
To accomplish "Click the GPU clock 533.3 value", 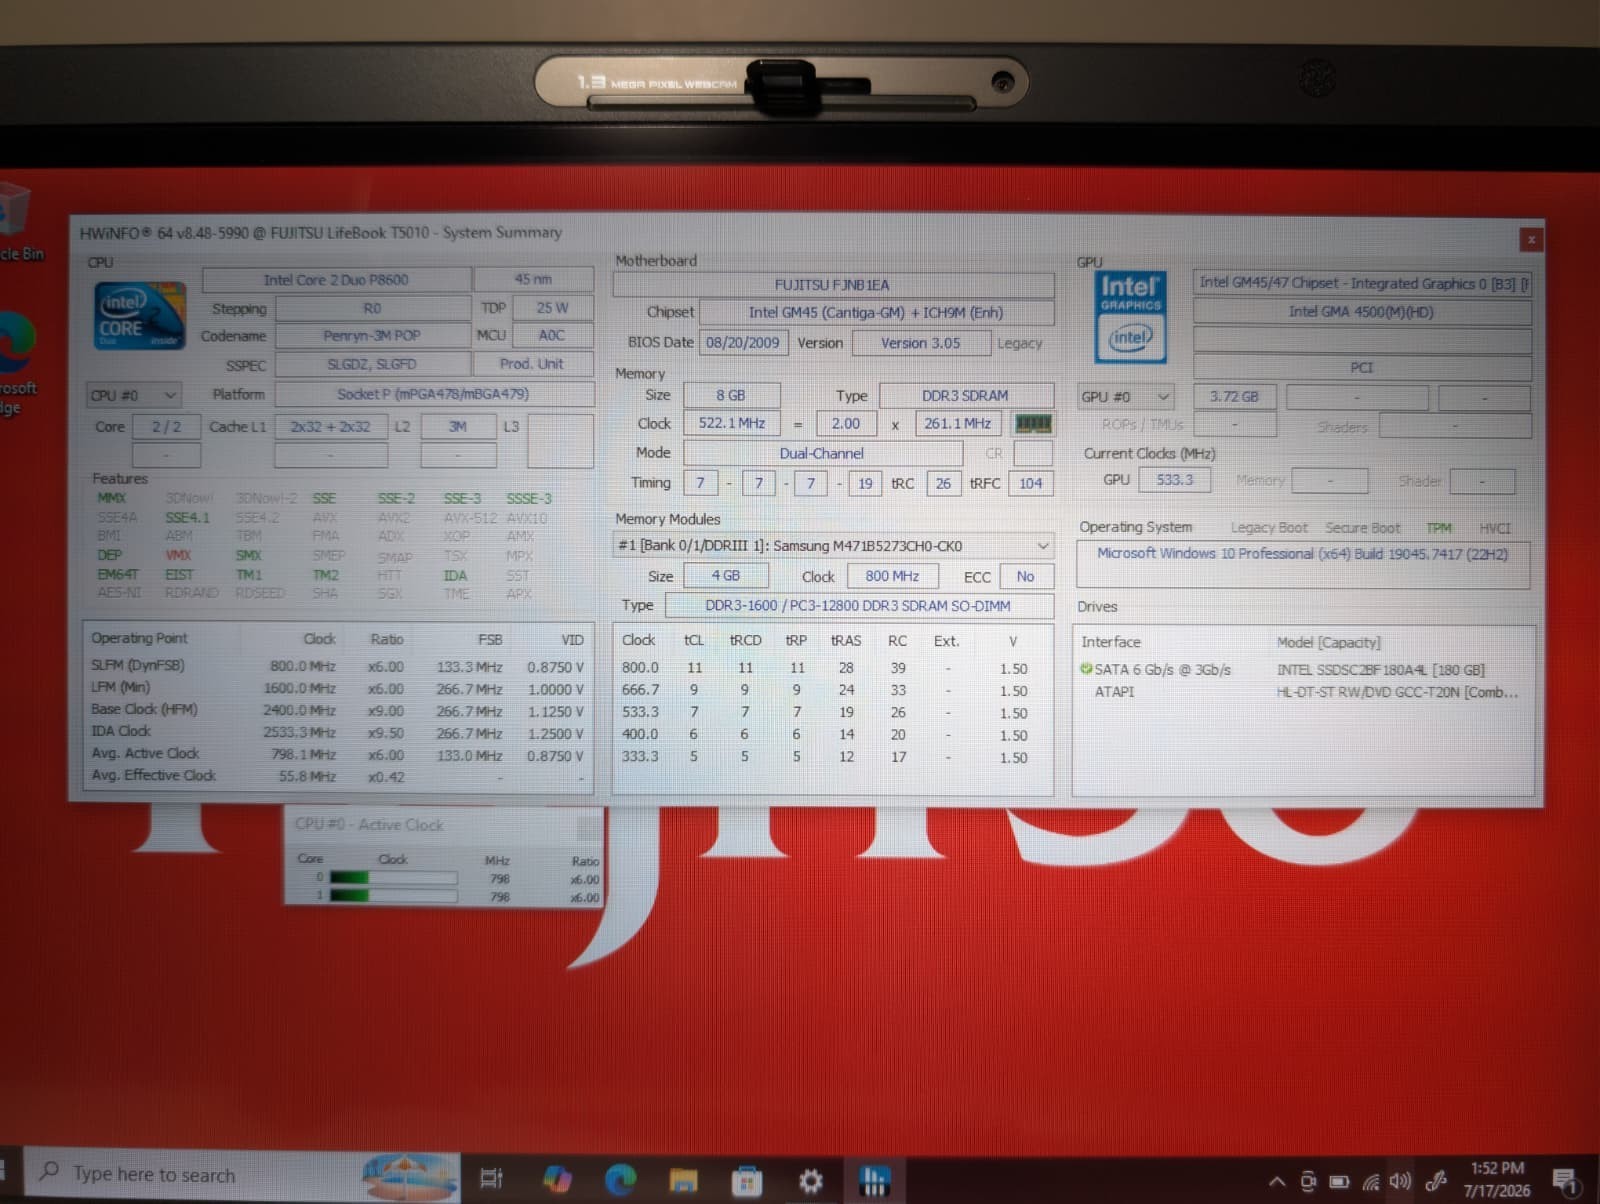I will pyautogui.click(x=1174, y=480).
